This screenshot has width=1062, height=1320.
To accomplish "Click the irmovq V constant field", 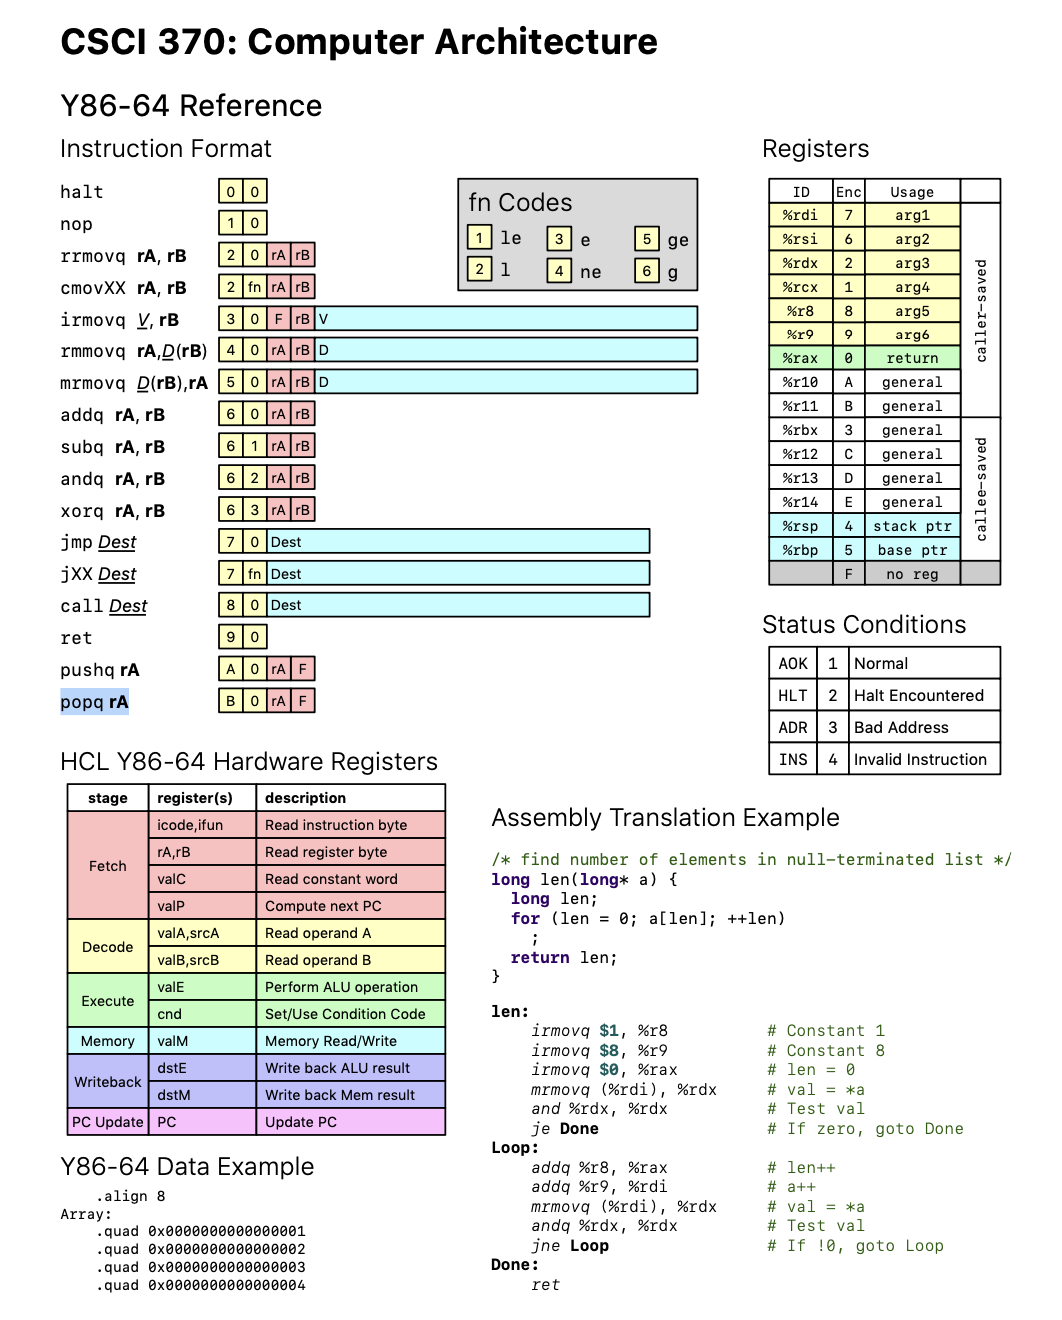I will (500, 317).
